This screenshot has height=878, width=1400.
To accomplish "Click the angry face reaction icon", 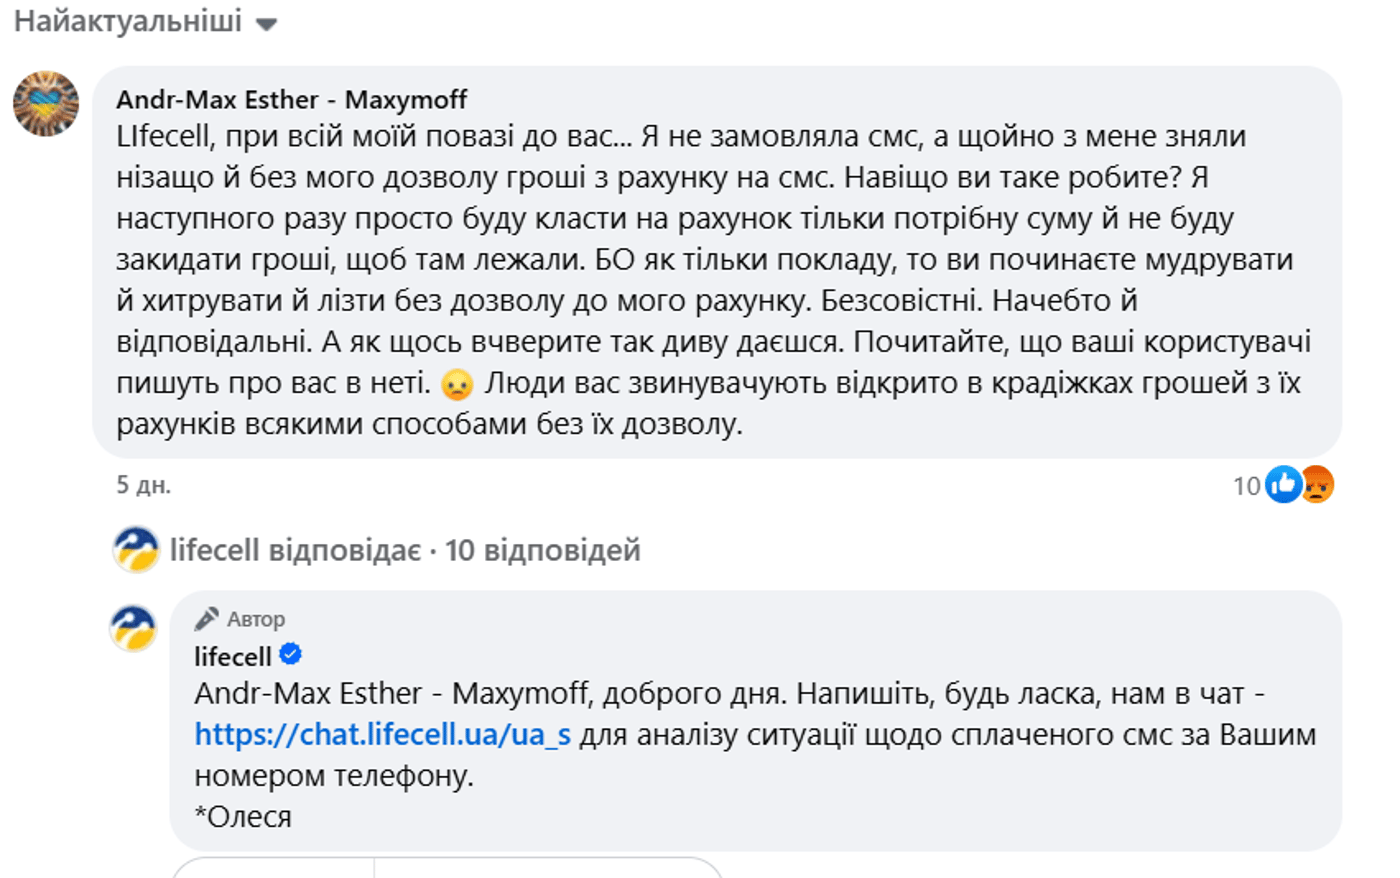I will point(1317,485).
